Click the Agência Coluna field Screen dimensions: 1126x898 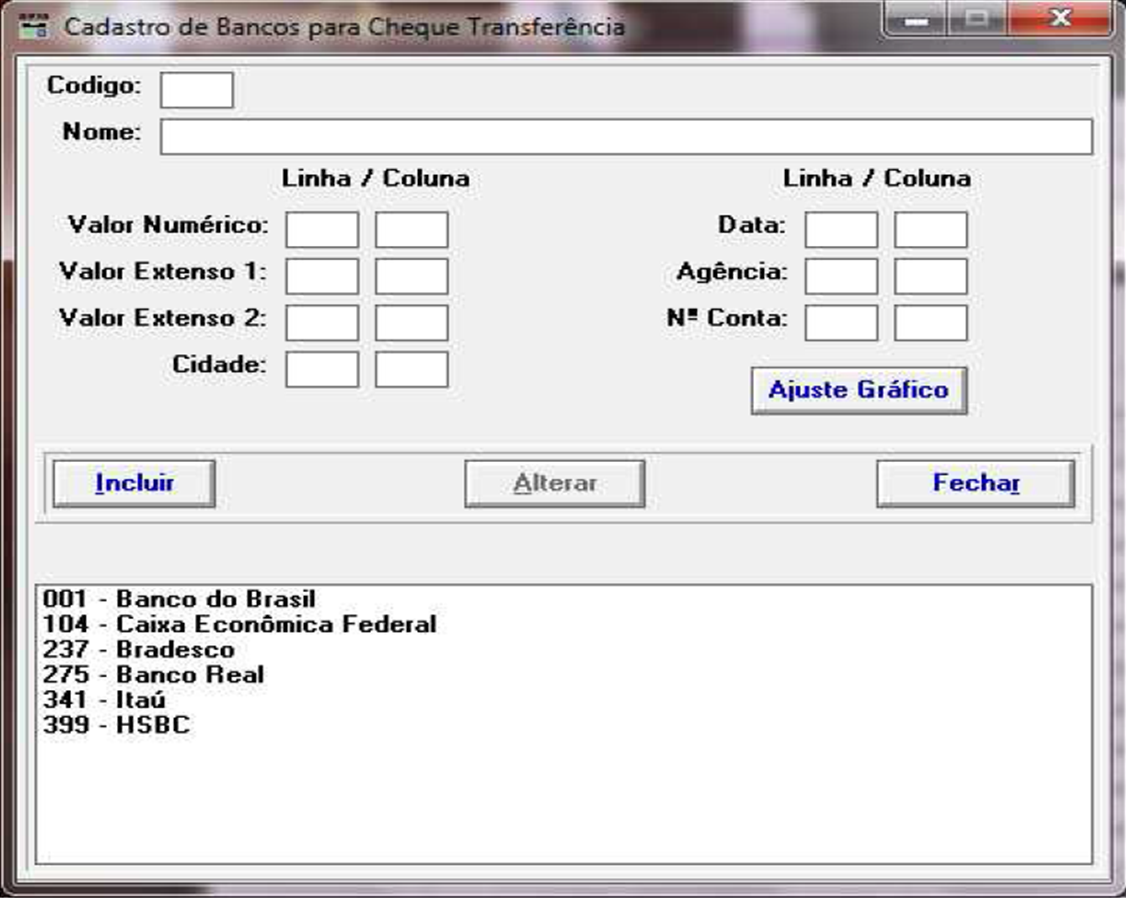931,276
